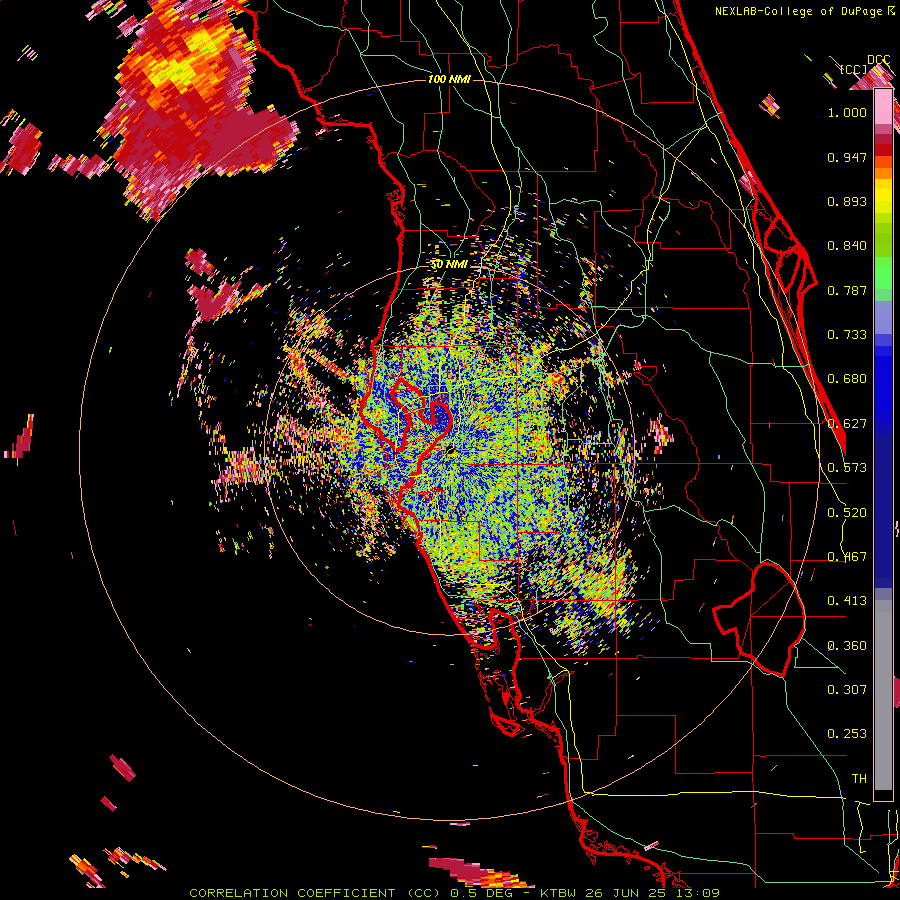Pick the pink segment at color bar top
Image resolution: width=900 pixels, height=900 pixels.
883,107
